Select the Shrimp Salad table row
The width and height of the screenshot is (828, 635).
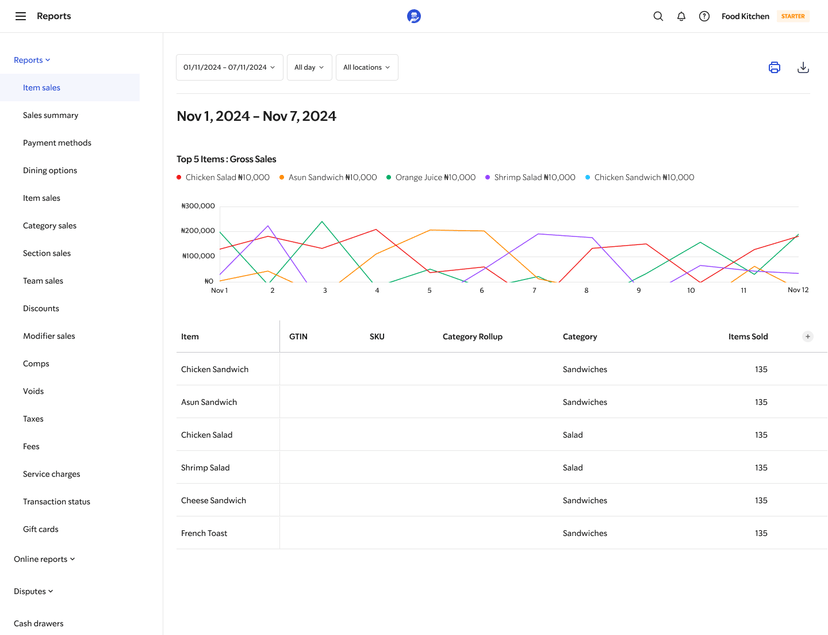click(502, 468)
